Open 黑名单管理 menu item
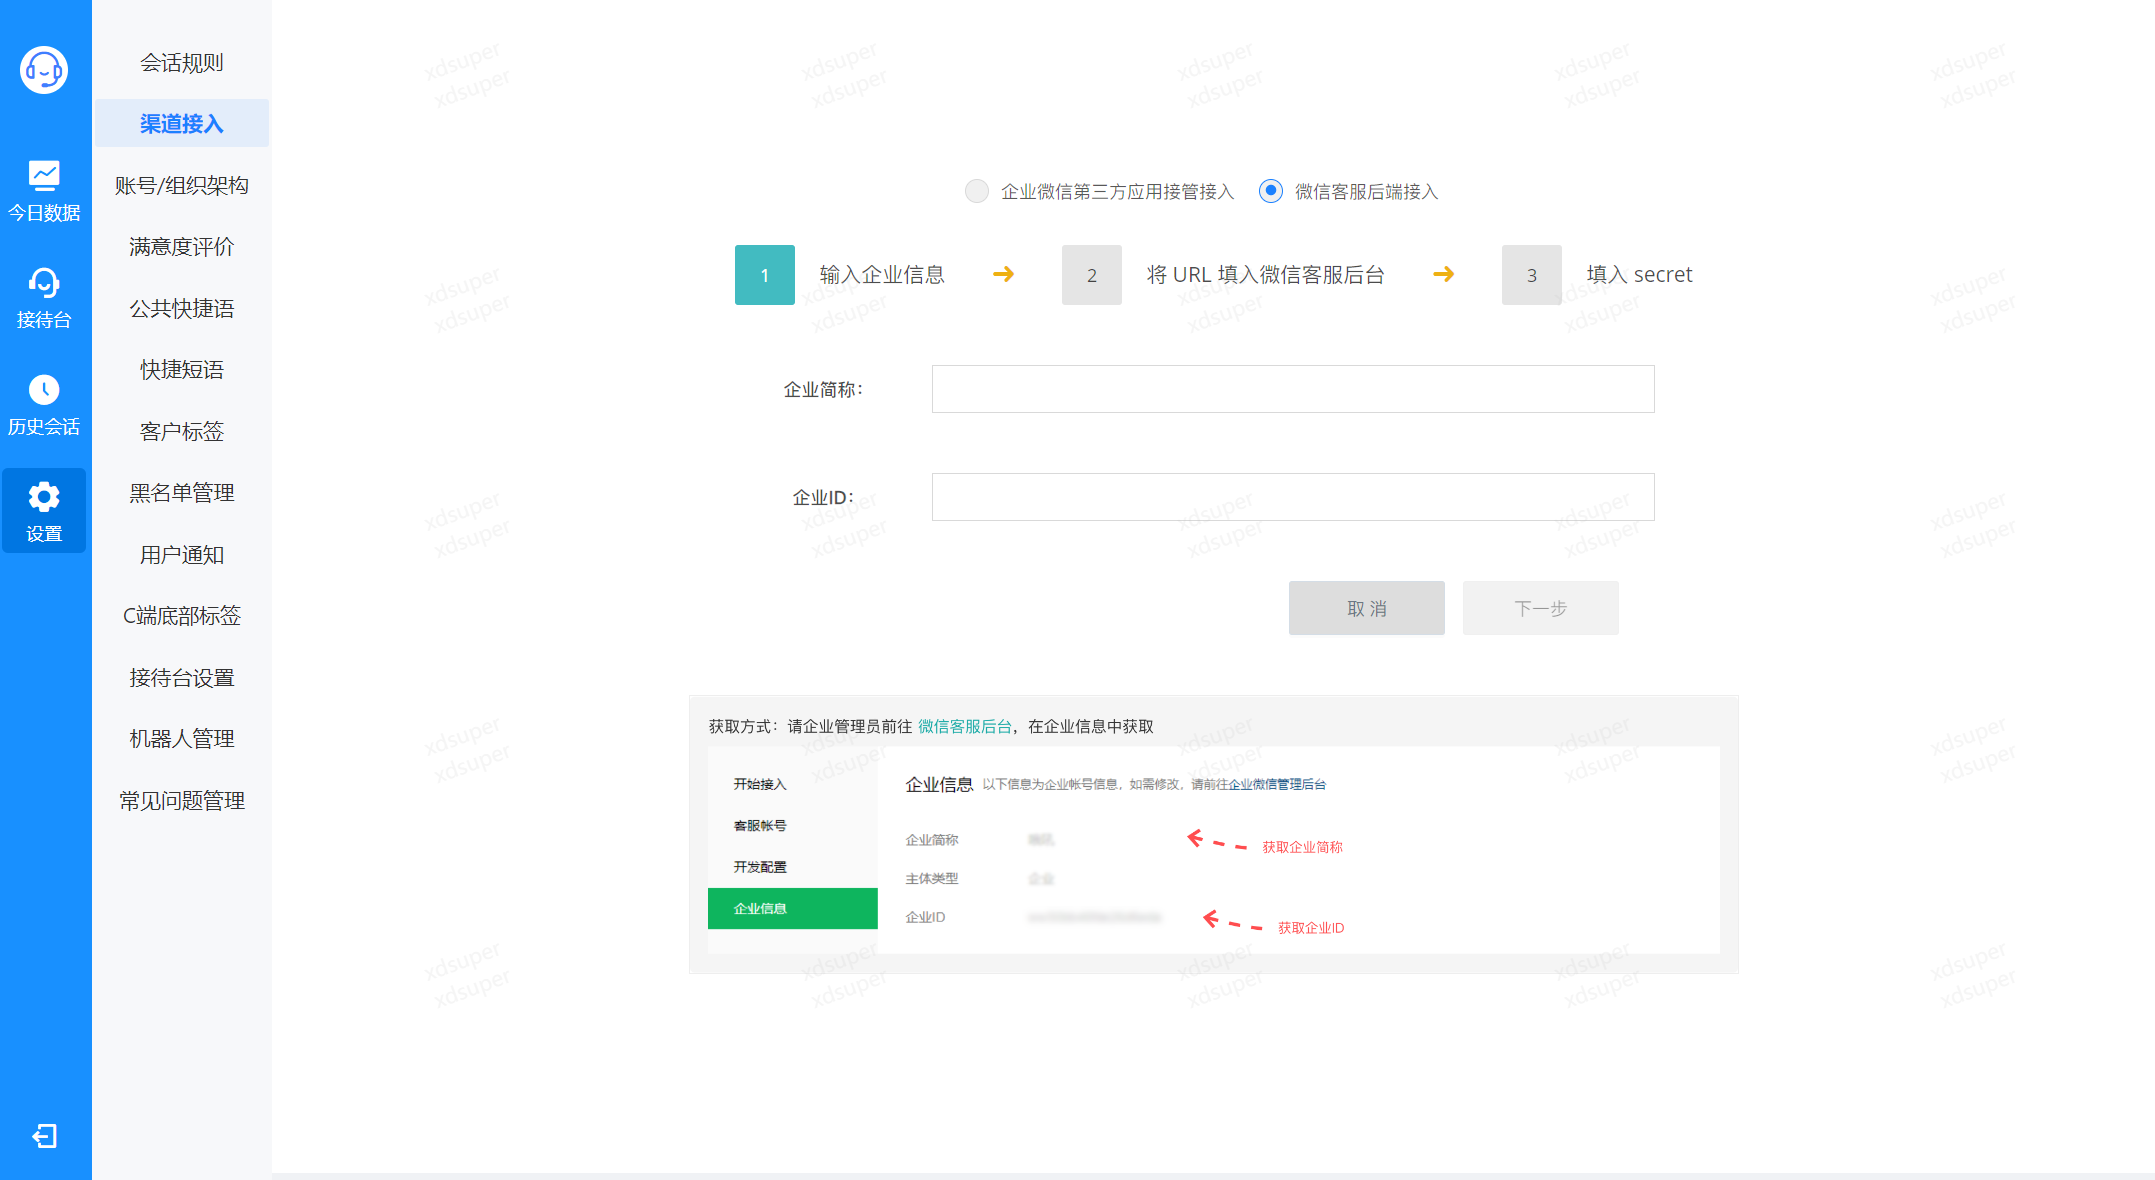 (182, 492)
